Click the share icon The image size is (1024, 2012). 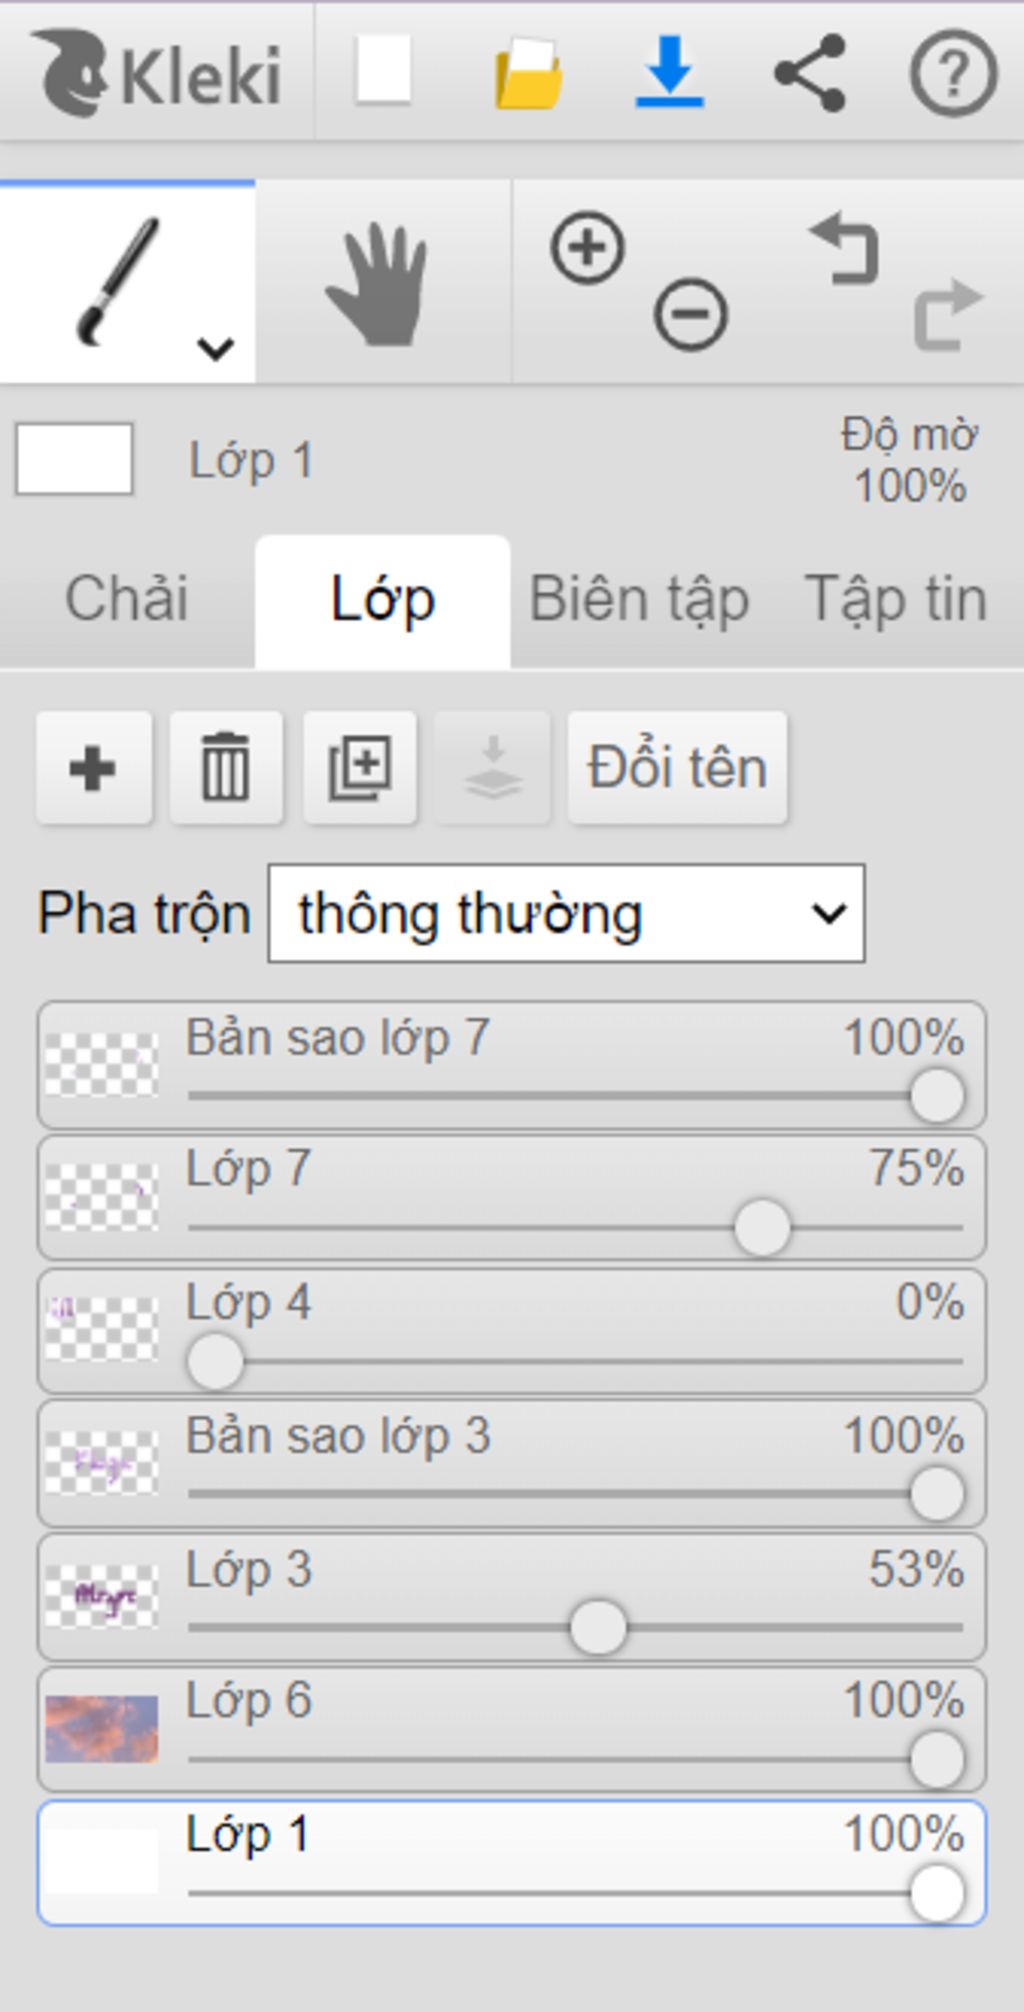pos(810,72)
